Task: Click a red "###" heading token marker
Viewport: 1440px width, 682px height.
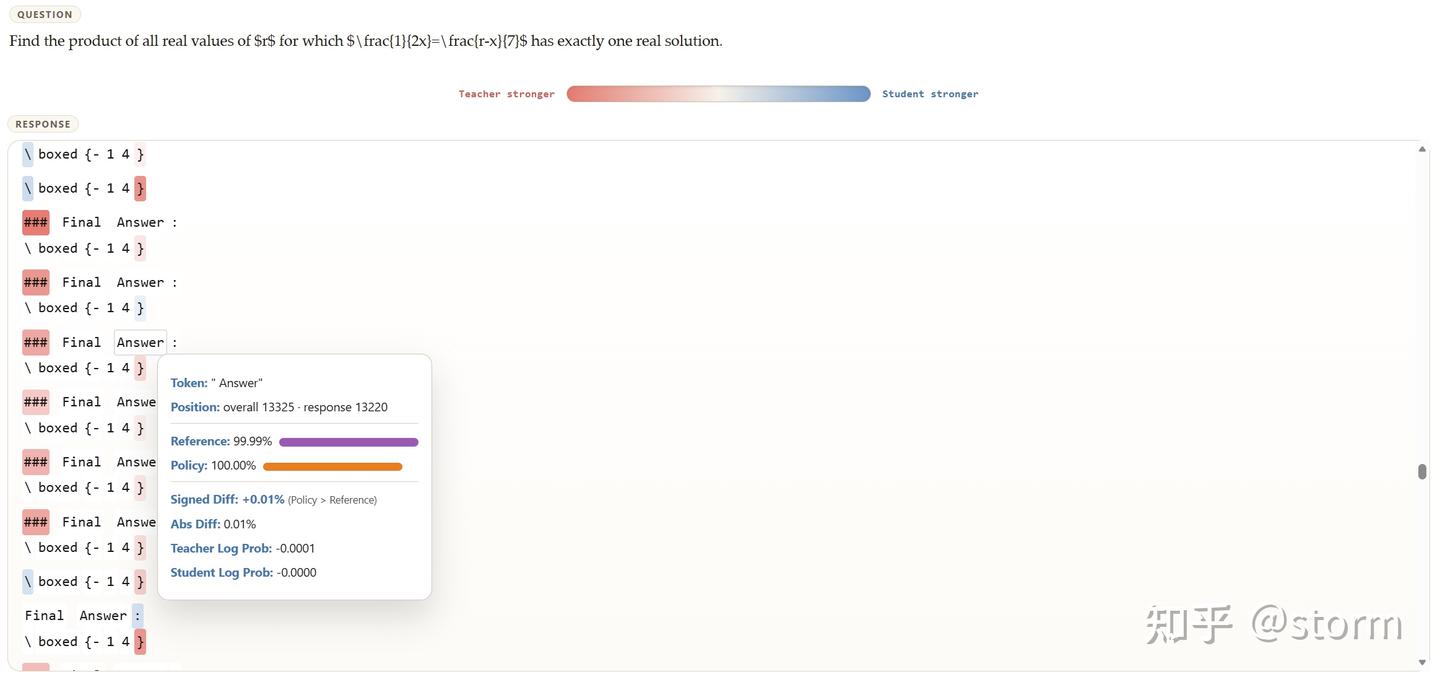Action: tap(35, 221)
